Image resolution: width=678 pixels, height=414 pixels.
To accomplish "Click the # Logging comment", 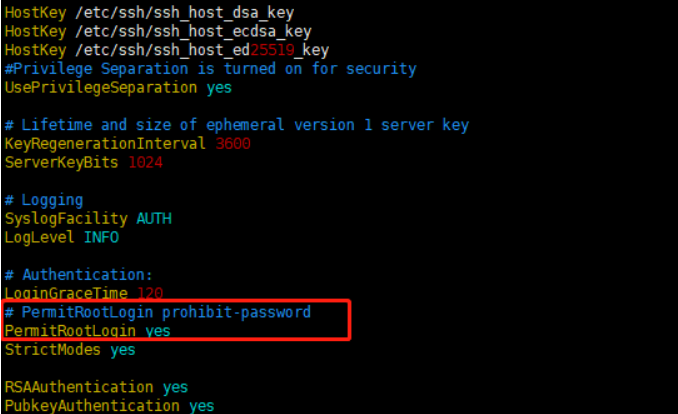I will pos(44,200).
